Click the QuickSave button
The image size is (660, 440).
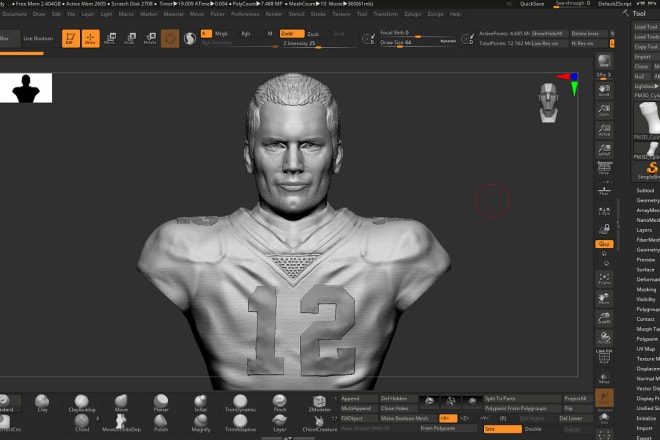(x=532, y=4)
